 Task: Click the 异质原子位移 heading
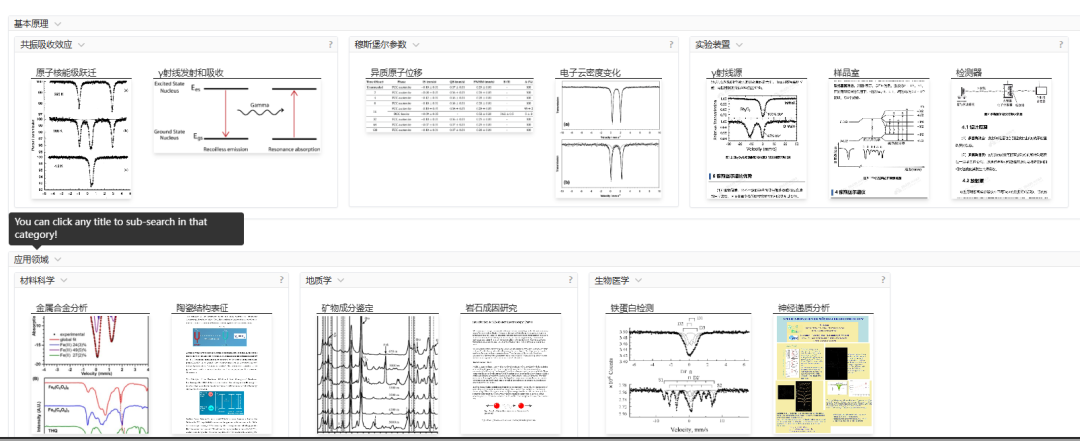(397, 72)
